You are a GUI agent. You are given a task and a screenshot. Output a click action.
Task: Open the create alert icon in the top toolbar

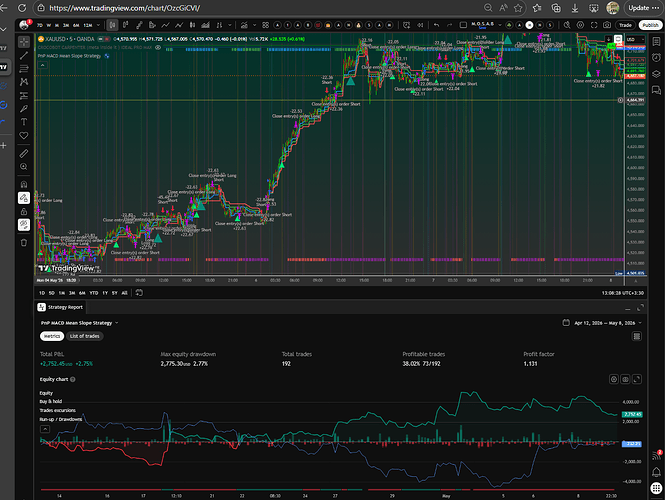coord(406,25)
